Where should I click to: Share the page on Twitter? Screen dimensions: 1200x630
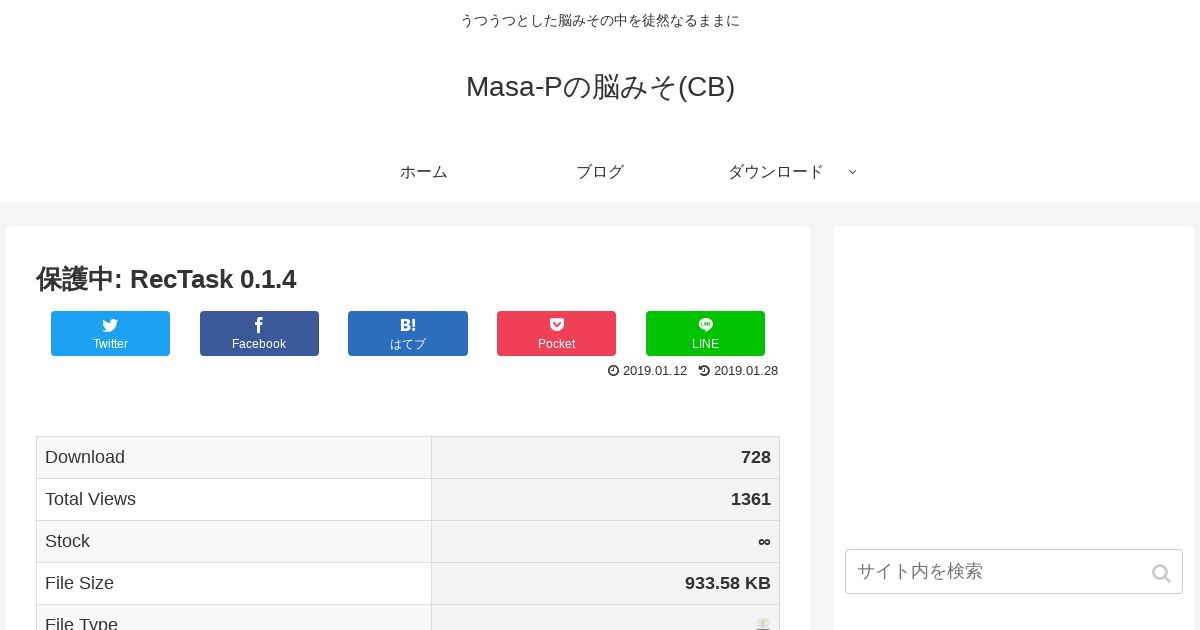[x=110, y=333]
